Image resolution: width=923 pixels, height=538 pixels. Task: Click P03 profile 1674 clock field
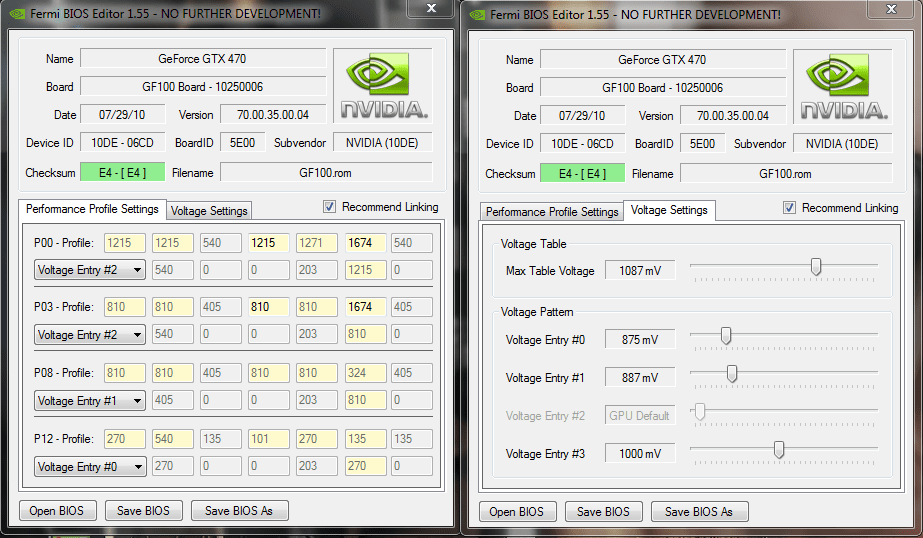coord(366,307)
